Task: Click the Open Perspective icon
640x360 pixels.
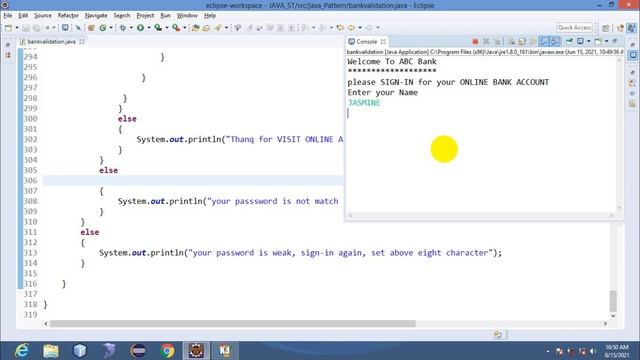Action: pyautogui.click(x=606, y=28)
